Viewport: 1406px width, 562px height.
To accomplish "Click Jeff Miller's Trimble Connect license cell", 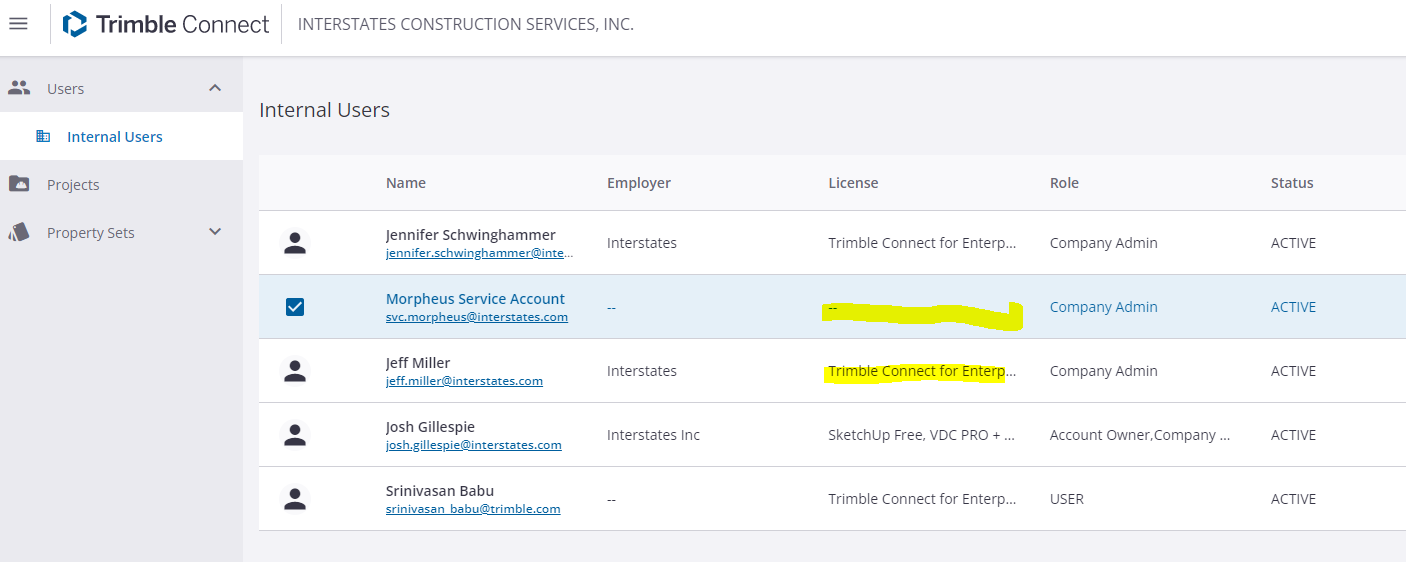I will [922, 371].
